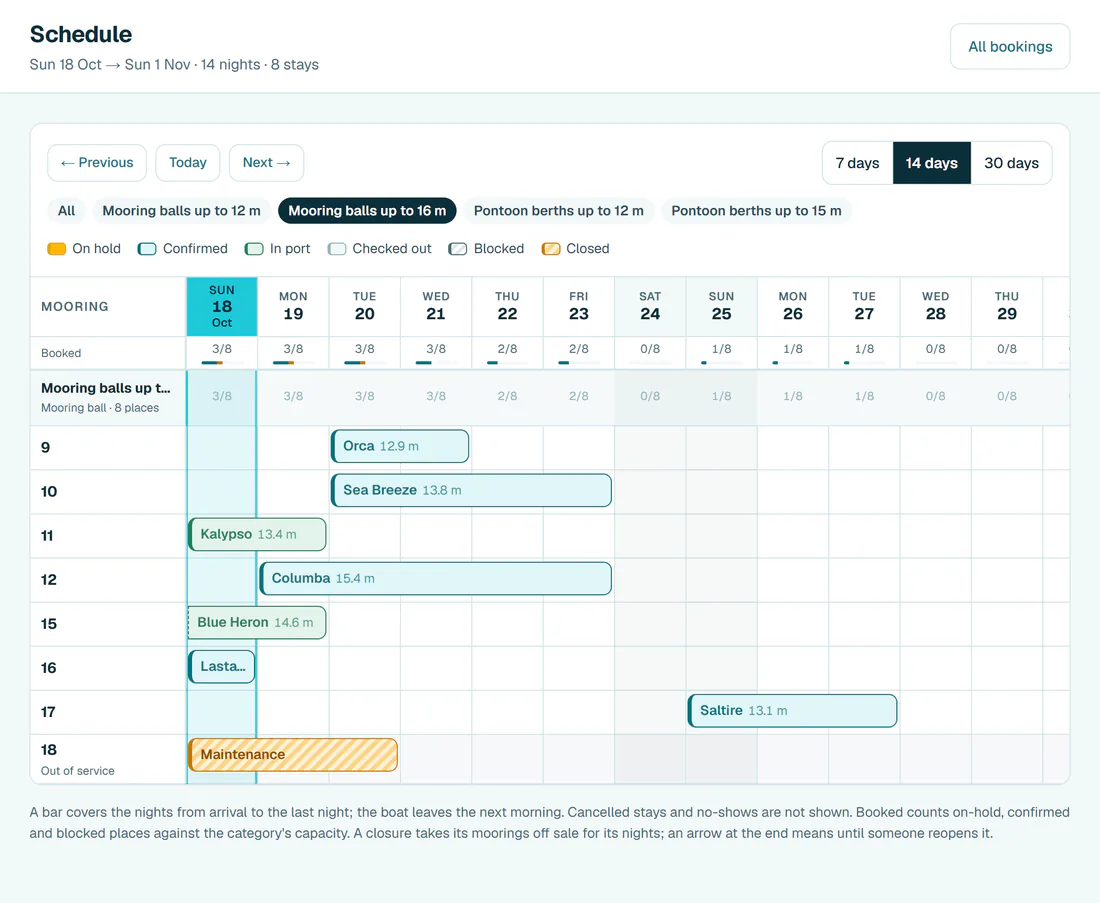Viewport: 1100px width, 903px height.
Task: Open the truncated Lasta... booking on mooring 16
Action: [x=222, y=667]
